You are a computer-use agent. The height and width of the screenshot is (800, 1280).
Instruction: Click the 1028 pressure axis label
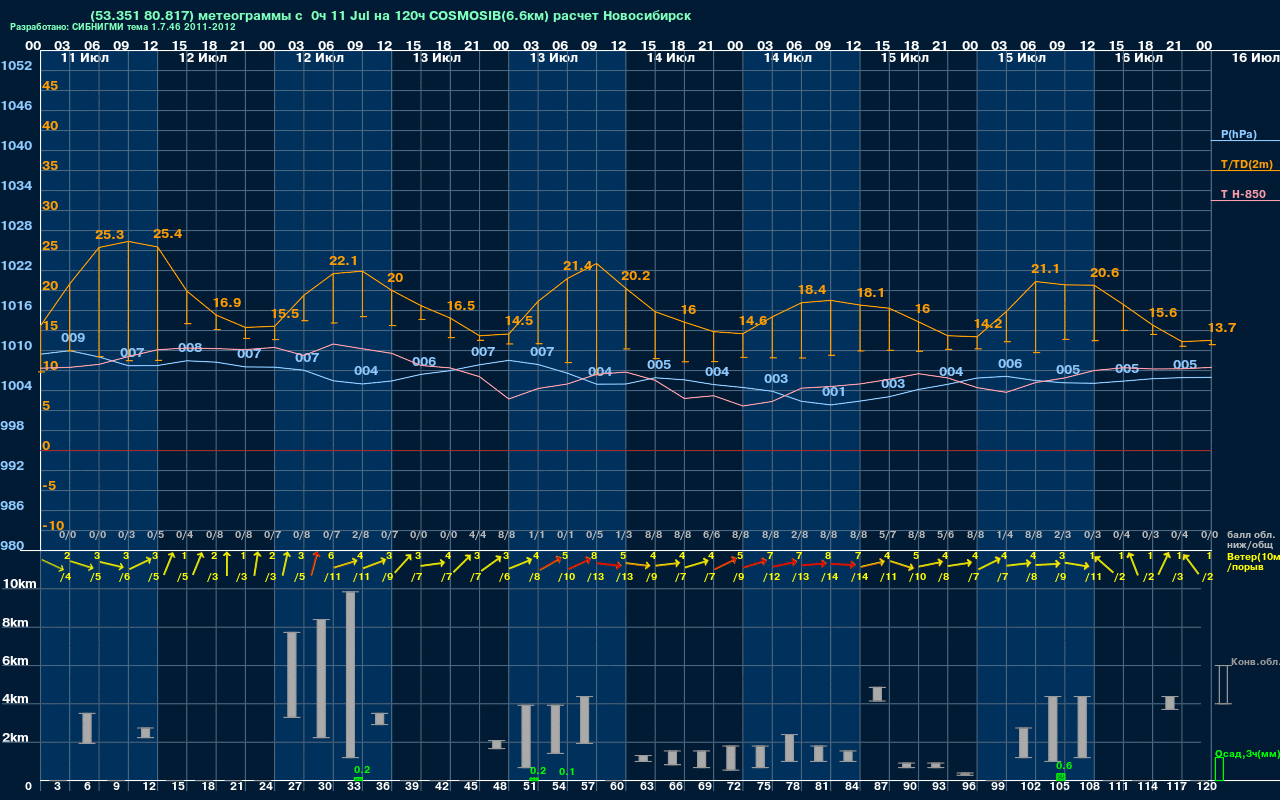click(x=15, y=226)
